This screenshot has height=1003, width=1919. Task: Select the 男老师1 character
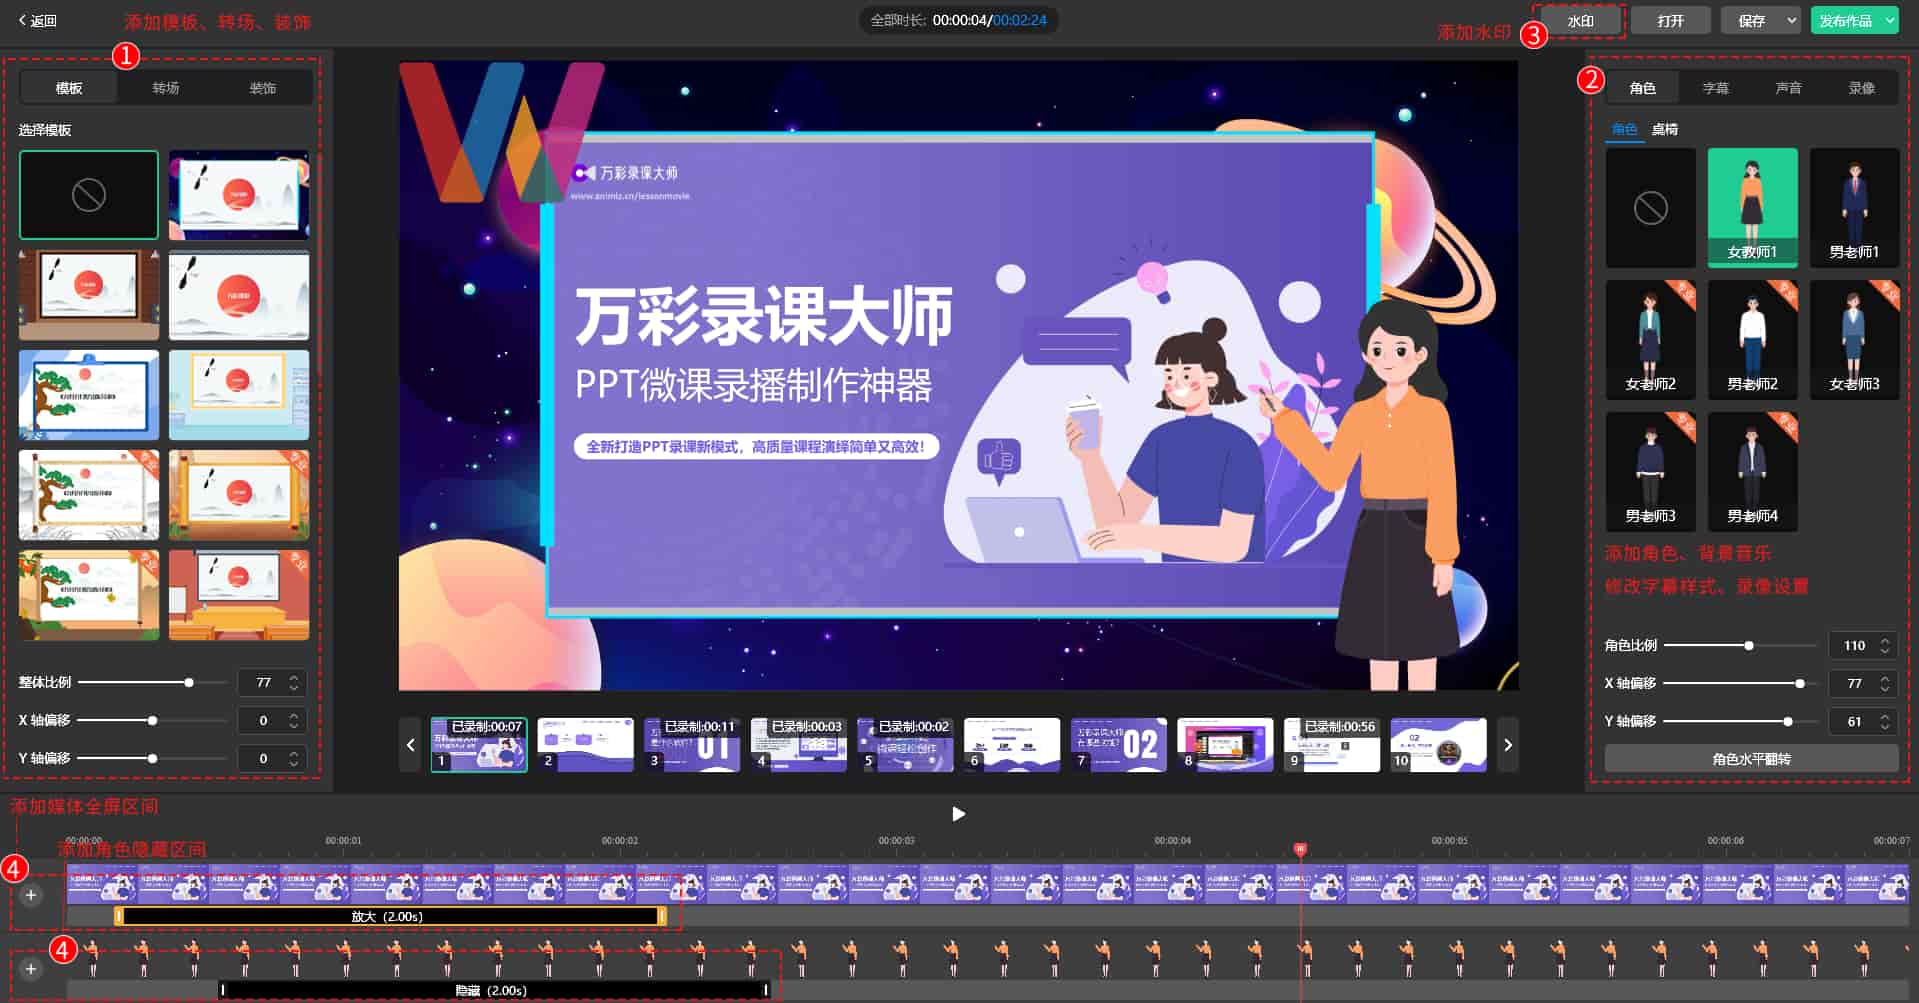coord(1854,208)
